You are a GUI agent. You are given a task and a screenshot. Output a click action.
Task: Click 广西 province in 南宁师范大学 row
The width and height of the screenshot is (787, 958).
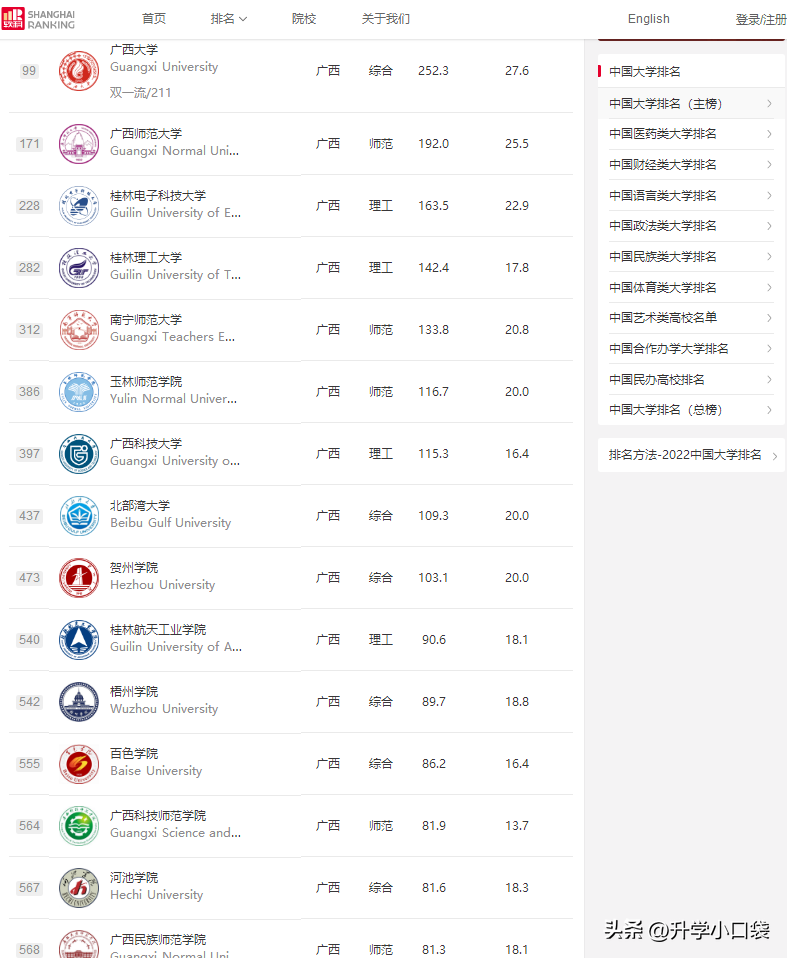coord(328,330)
